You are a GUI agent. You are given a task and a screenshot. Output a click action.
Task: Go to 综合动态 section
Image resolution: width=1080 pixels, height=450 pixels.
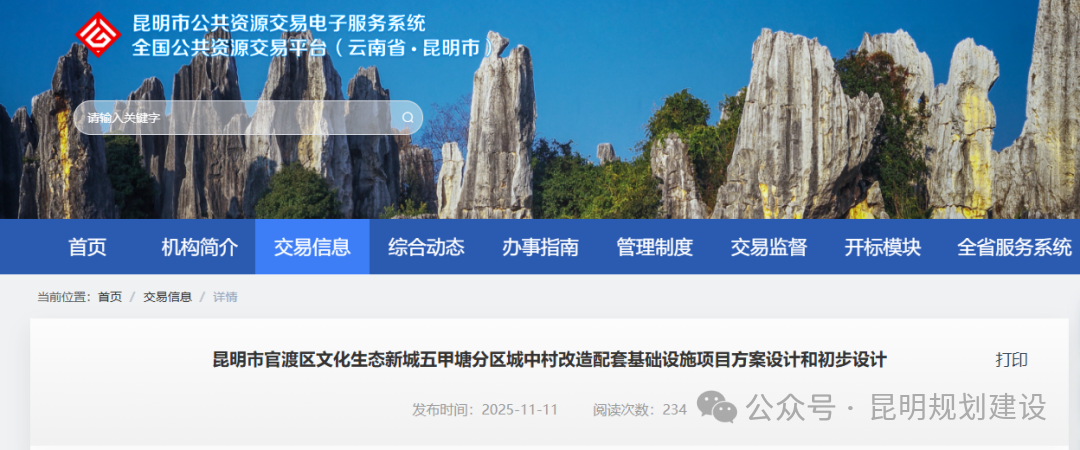(x=426, y=247)
